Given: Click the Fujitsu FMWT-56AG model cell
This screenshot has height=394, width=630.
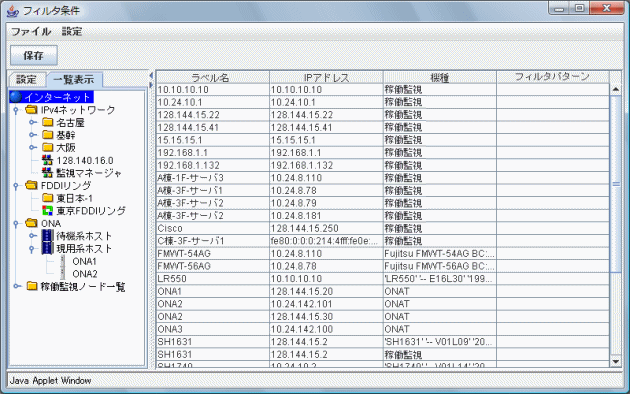Looking at the screenshot, I should (x=440, y=266).
